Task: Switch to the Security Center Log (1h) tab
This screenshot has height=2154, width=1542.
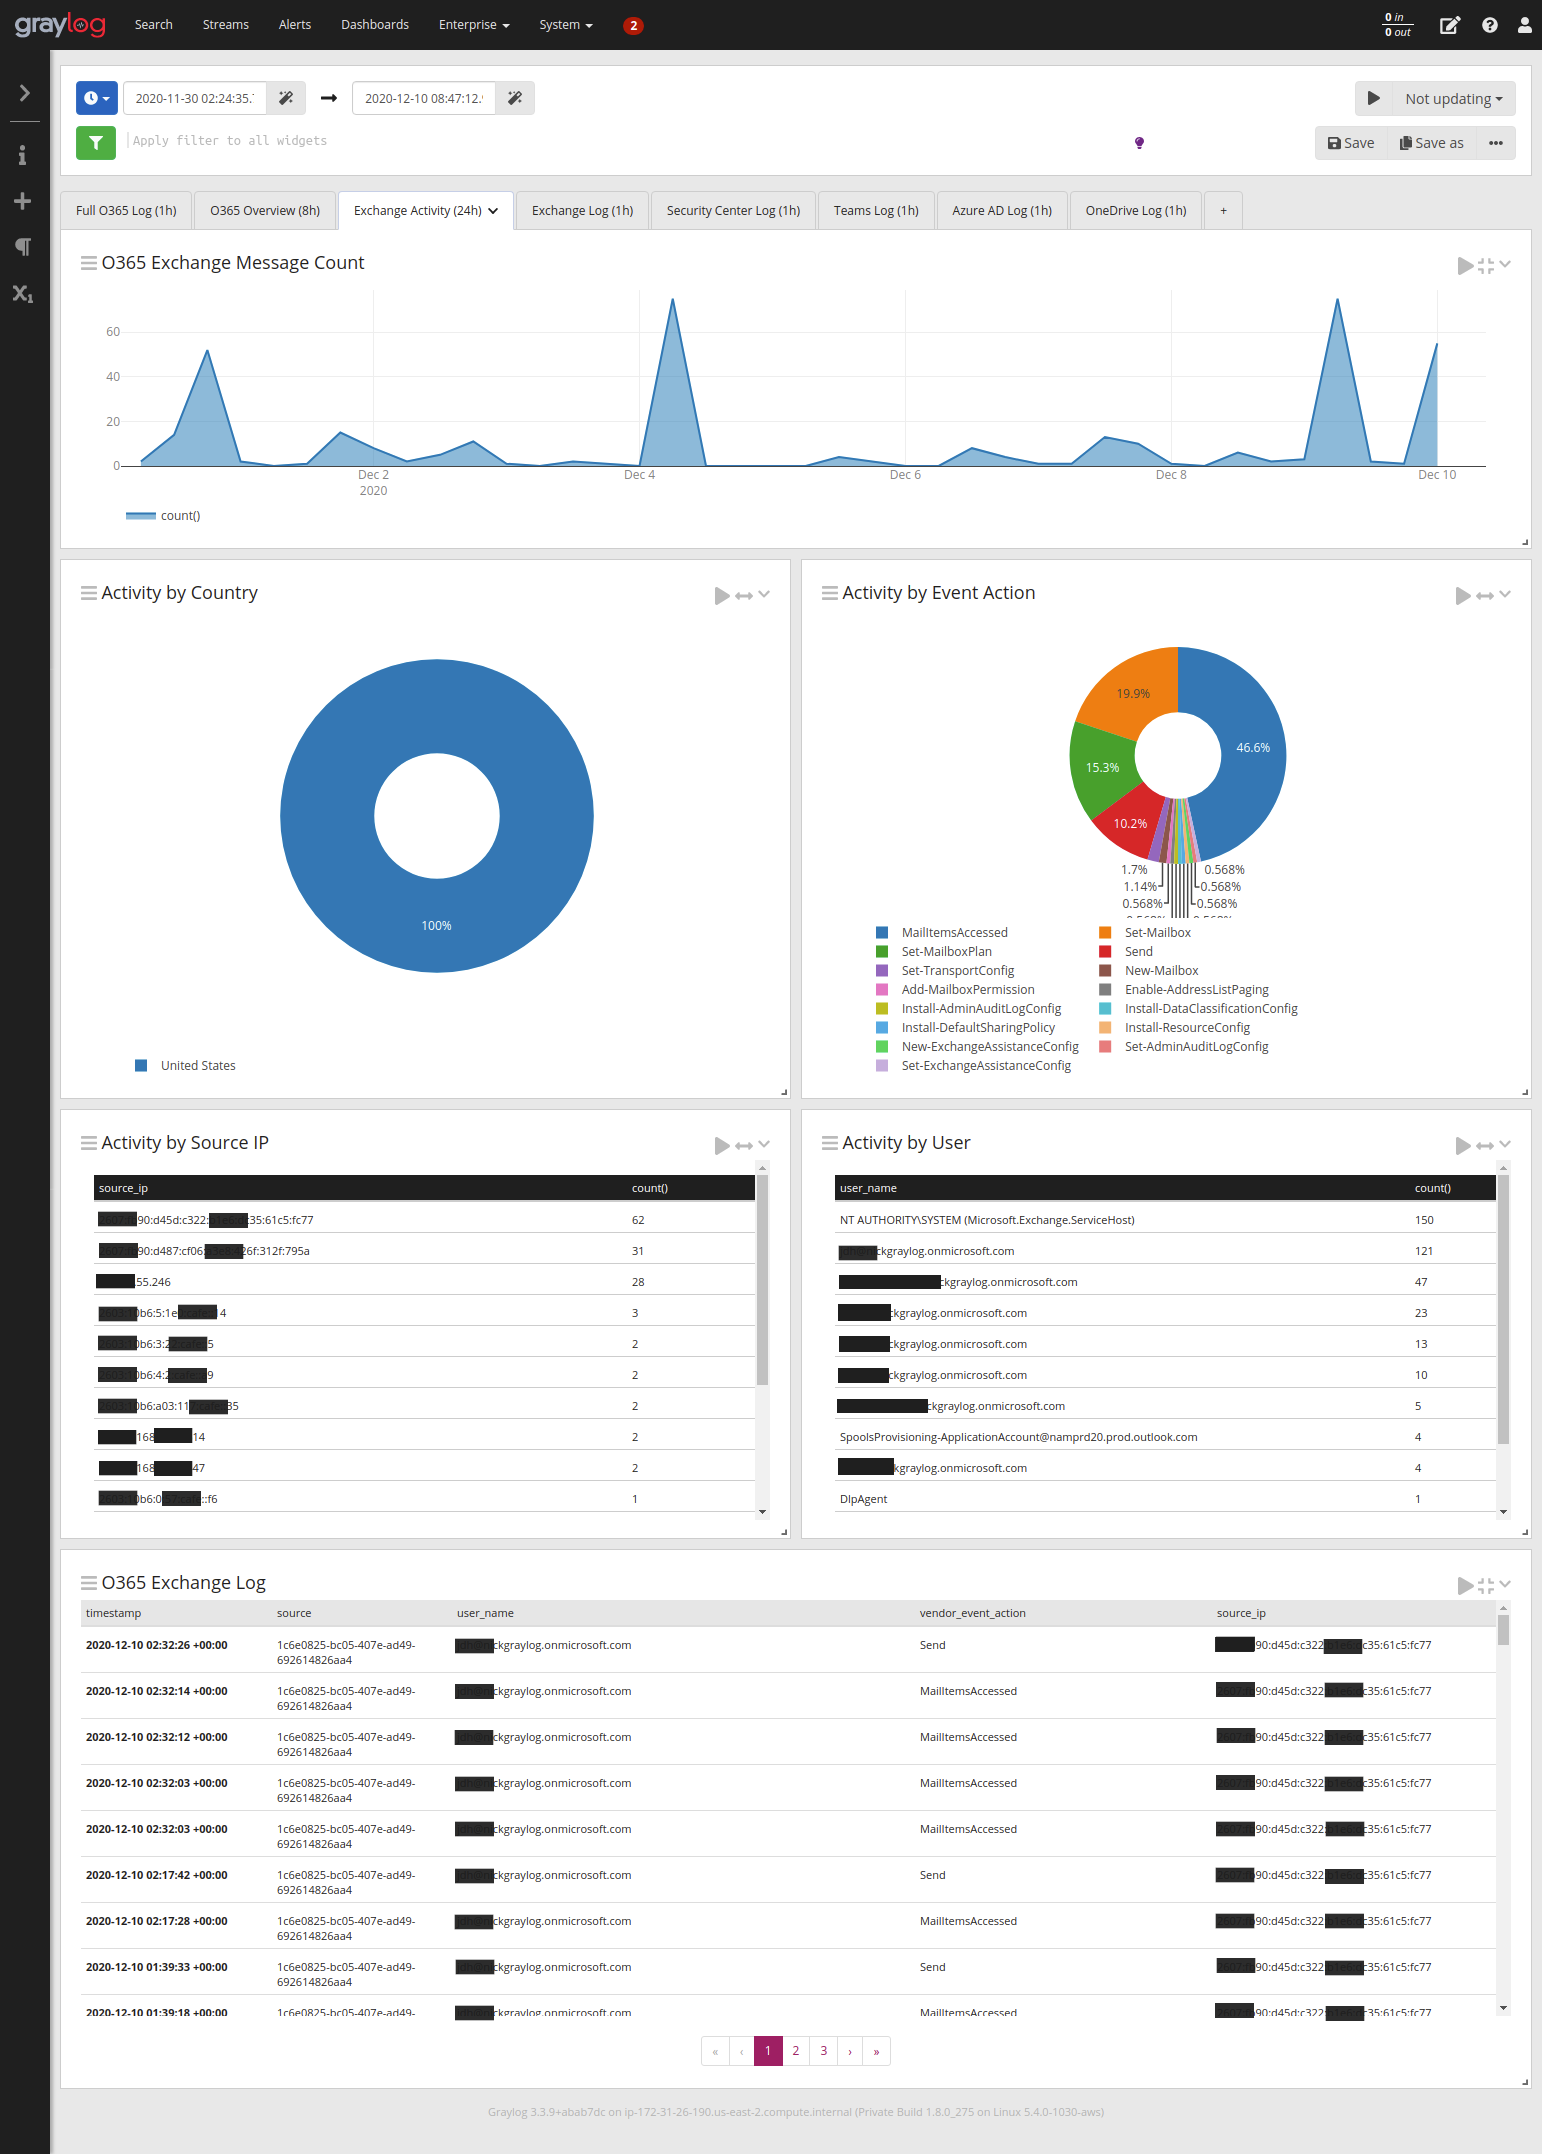Action: click(733, 210)
